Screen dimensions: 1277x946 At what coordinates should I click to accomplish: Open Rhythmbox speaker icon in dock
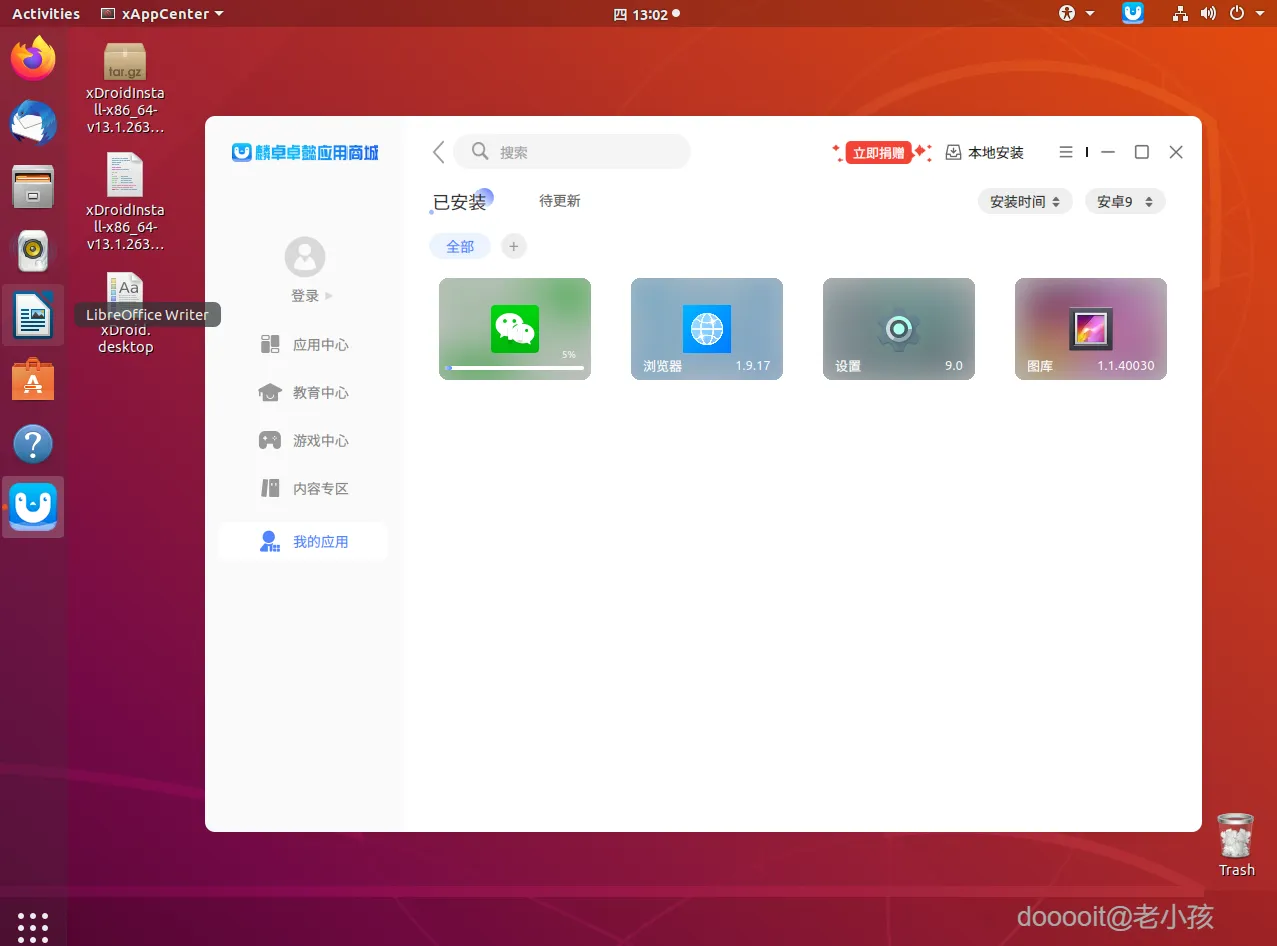coord(33,251)
